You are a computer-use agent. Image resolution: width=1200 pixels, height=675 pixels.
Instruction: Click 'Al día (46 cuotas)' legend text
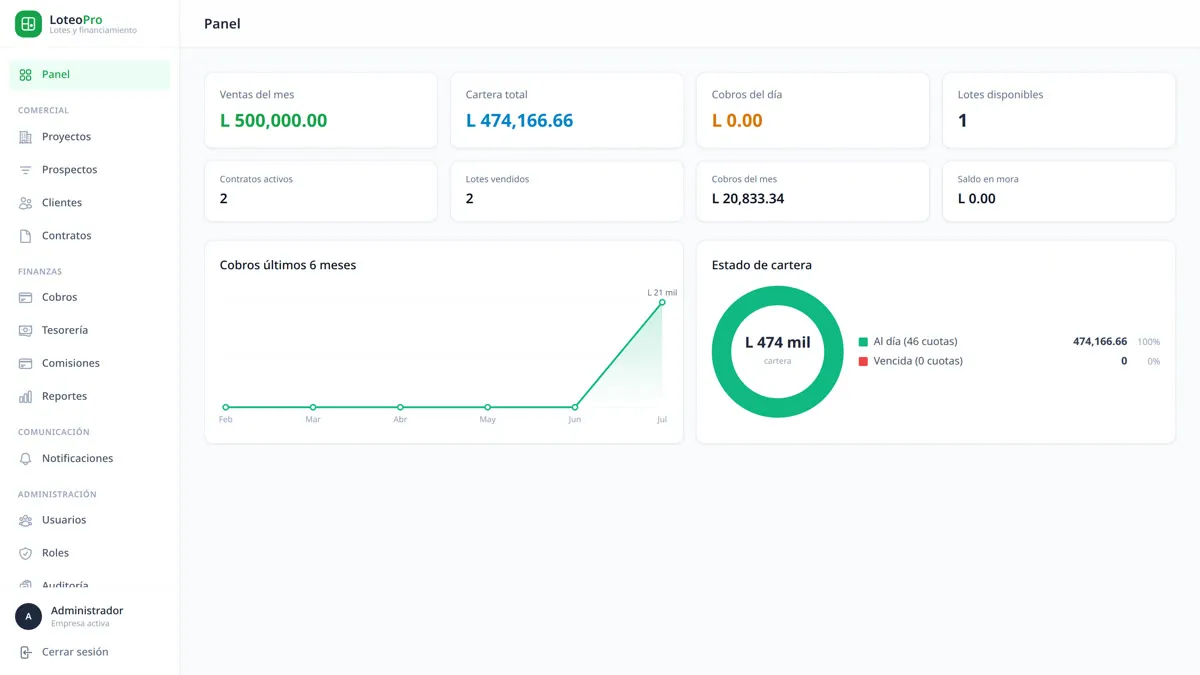pos(915,342)
